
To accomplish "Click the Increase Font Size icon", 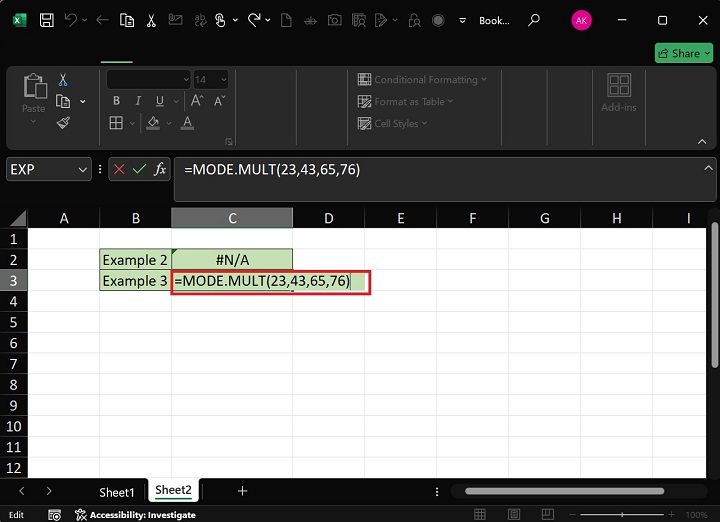I will click(197, 101).
